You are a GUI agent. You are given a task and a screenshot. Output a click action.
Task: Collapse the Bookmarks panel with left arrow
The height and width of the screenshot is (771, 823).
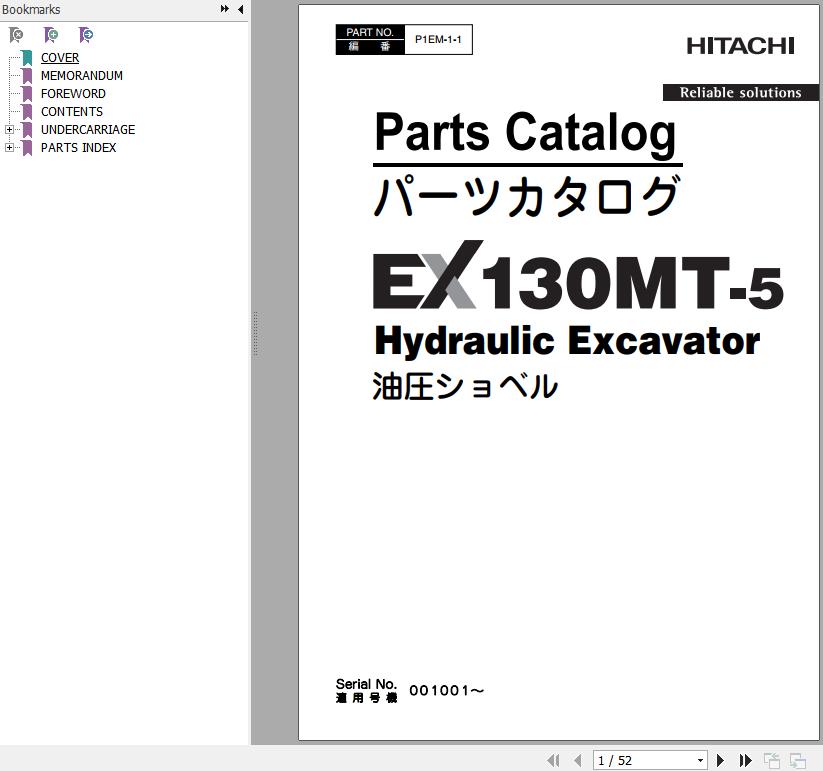coord(240,9)
